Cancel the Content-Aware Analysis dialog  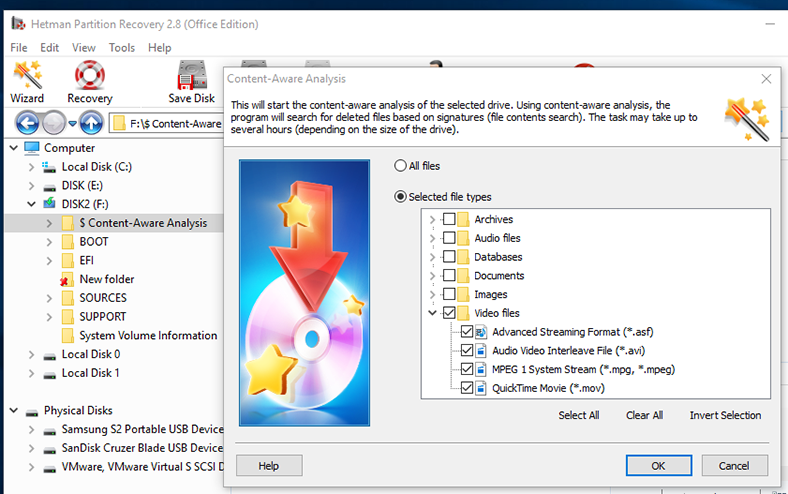[734, 465]
